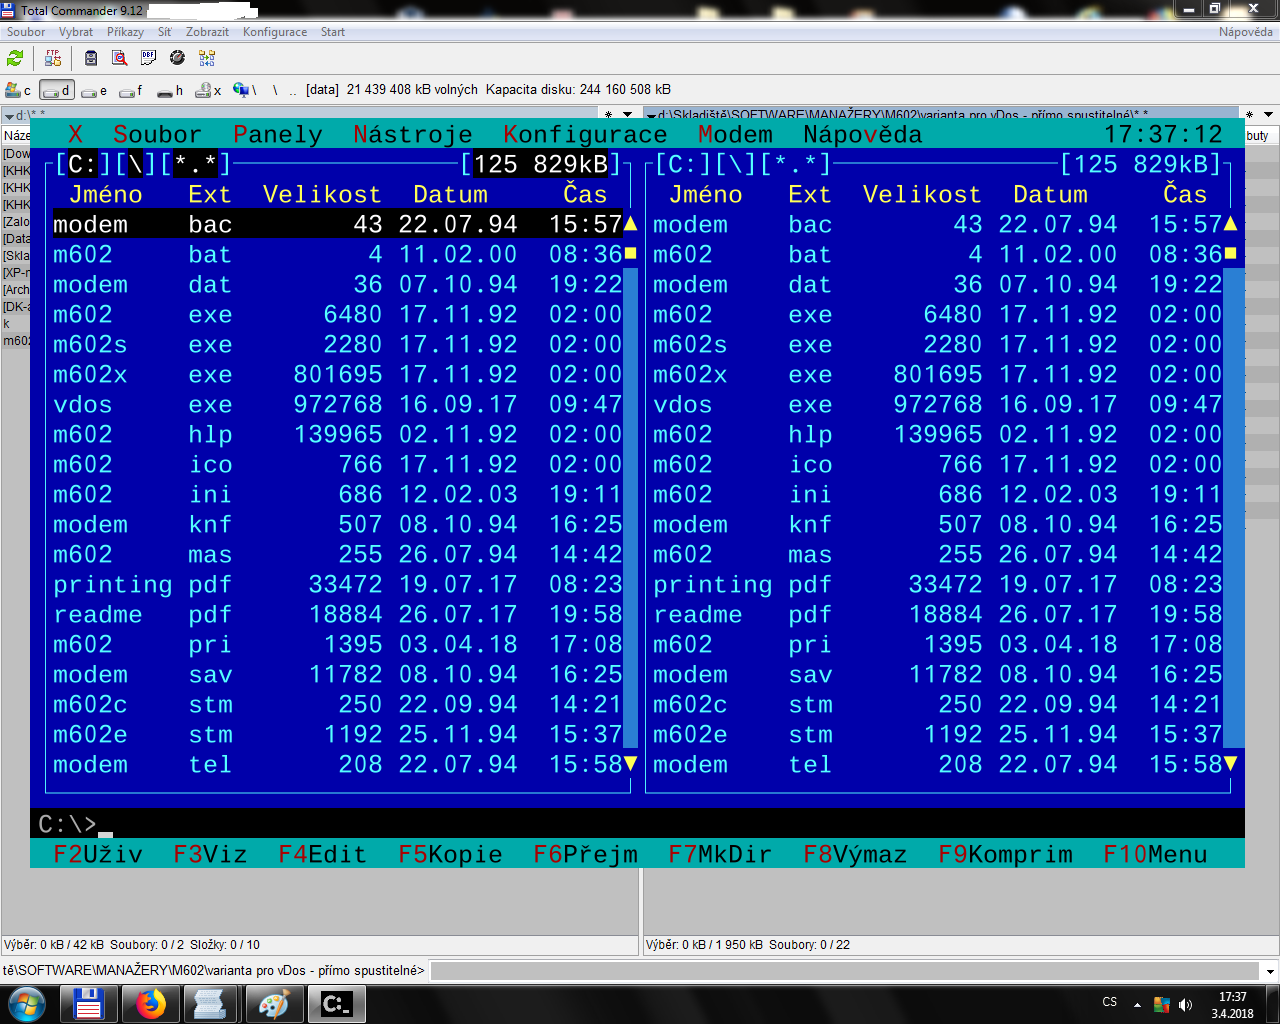This screenshot has width=1280, height=1024.
Task: Open the Zobrazit menu
Action: pyautogui.click(x=207, y=32)
